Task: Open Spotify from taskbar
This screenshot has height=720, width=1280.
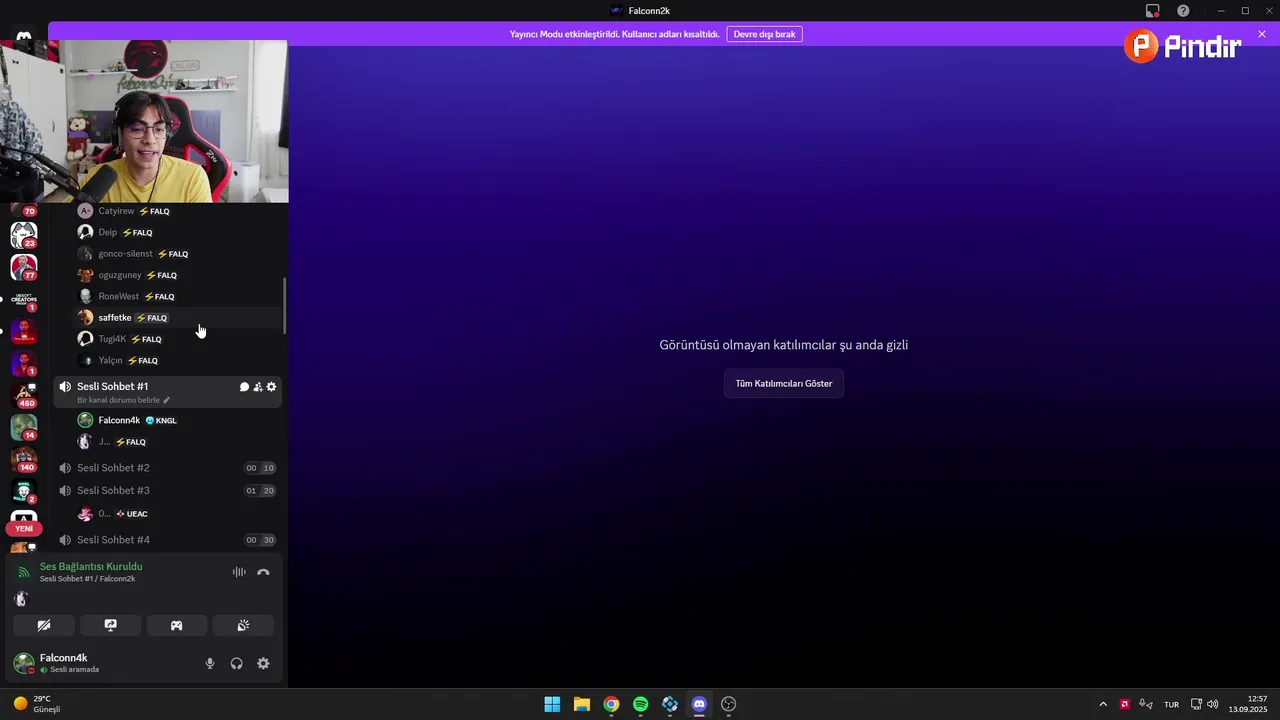Action: 641,704
